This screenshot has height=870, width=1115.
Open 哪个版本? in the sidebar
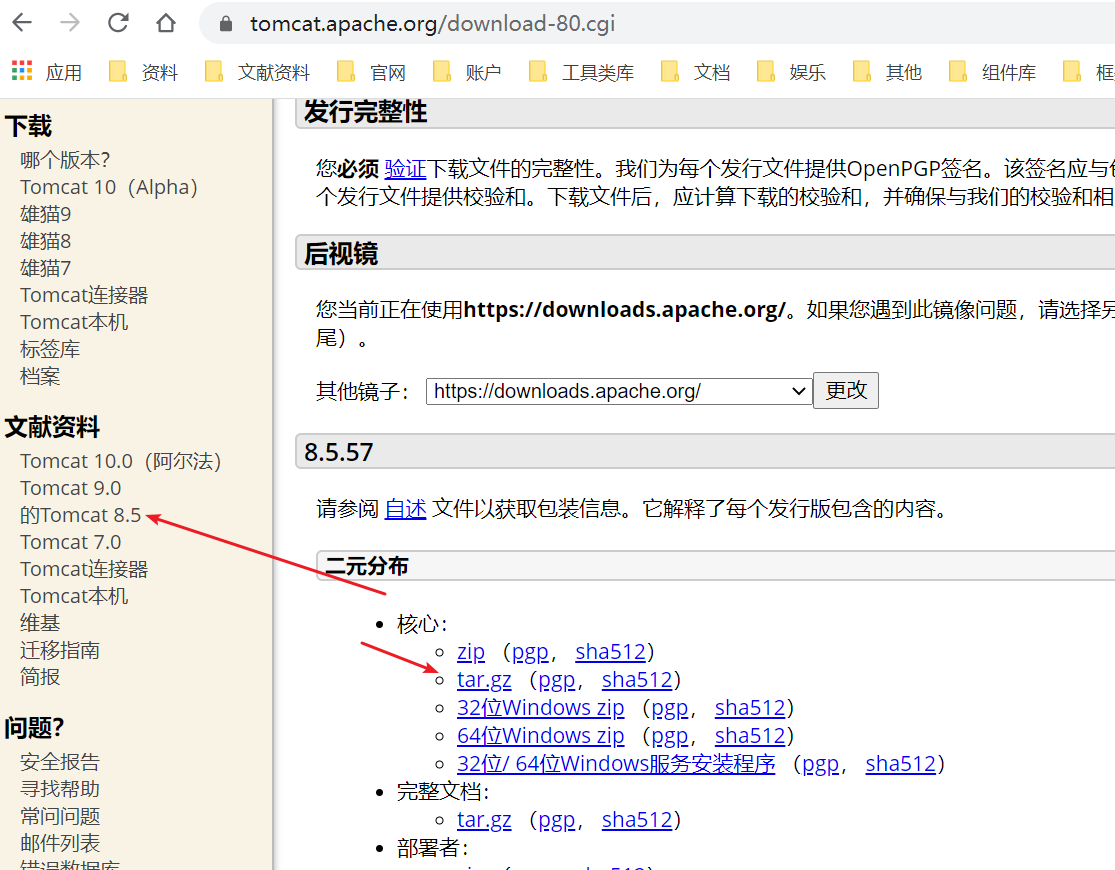pyautogui.click(x=65, y=160)
